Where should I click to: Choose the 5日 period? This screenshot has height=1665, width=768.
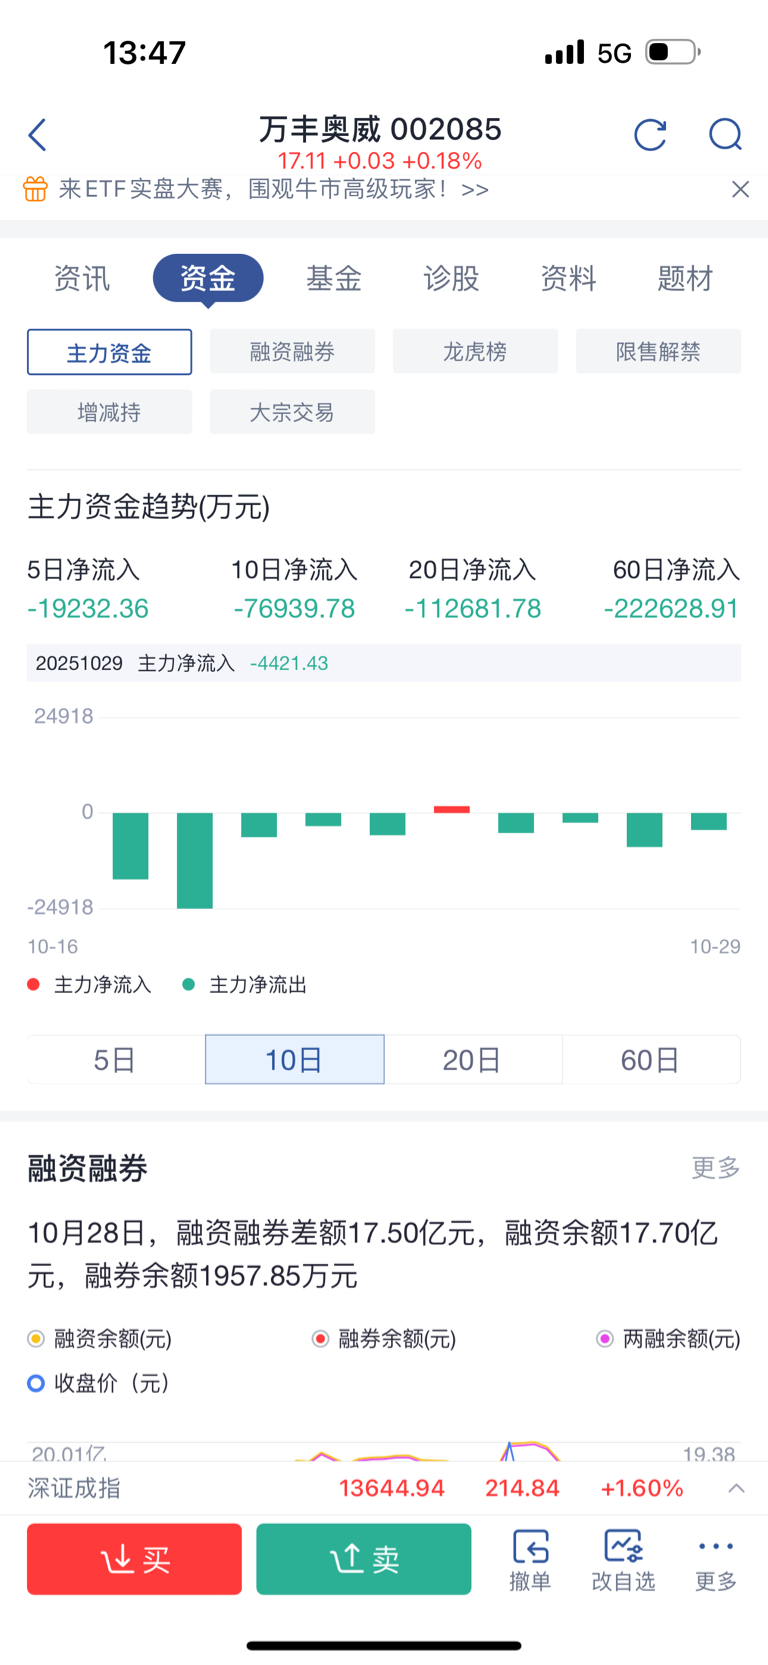click(x=115, y=1060)
